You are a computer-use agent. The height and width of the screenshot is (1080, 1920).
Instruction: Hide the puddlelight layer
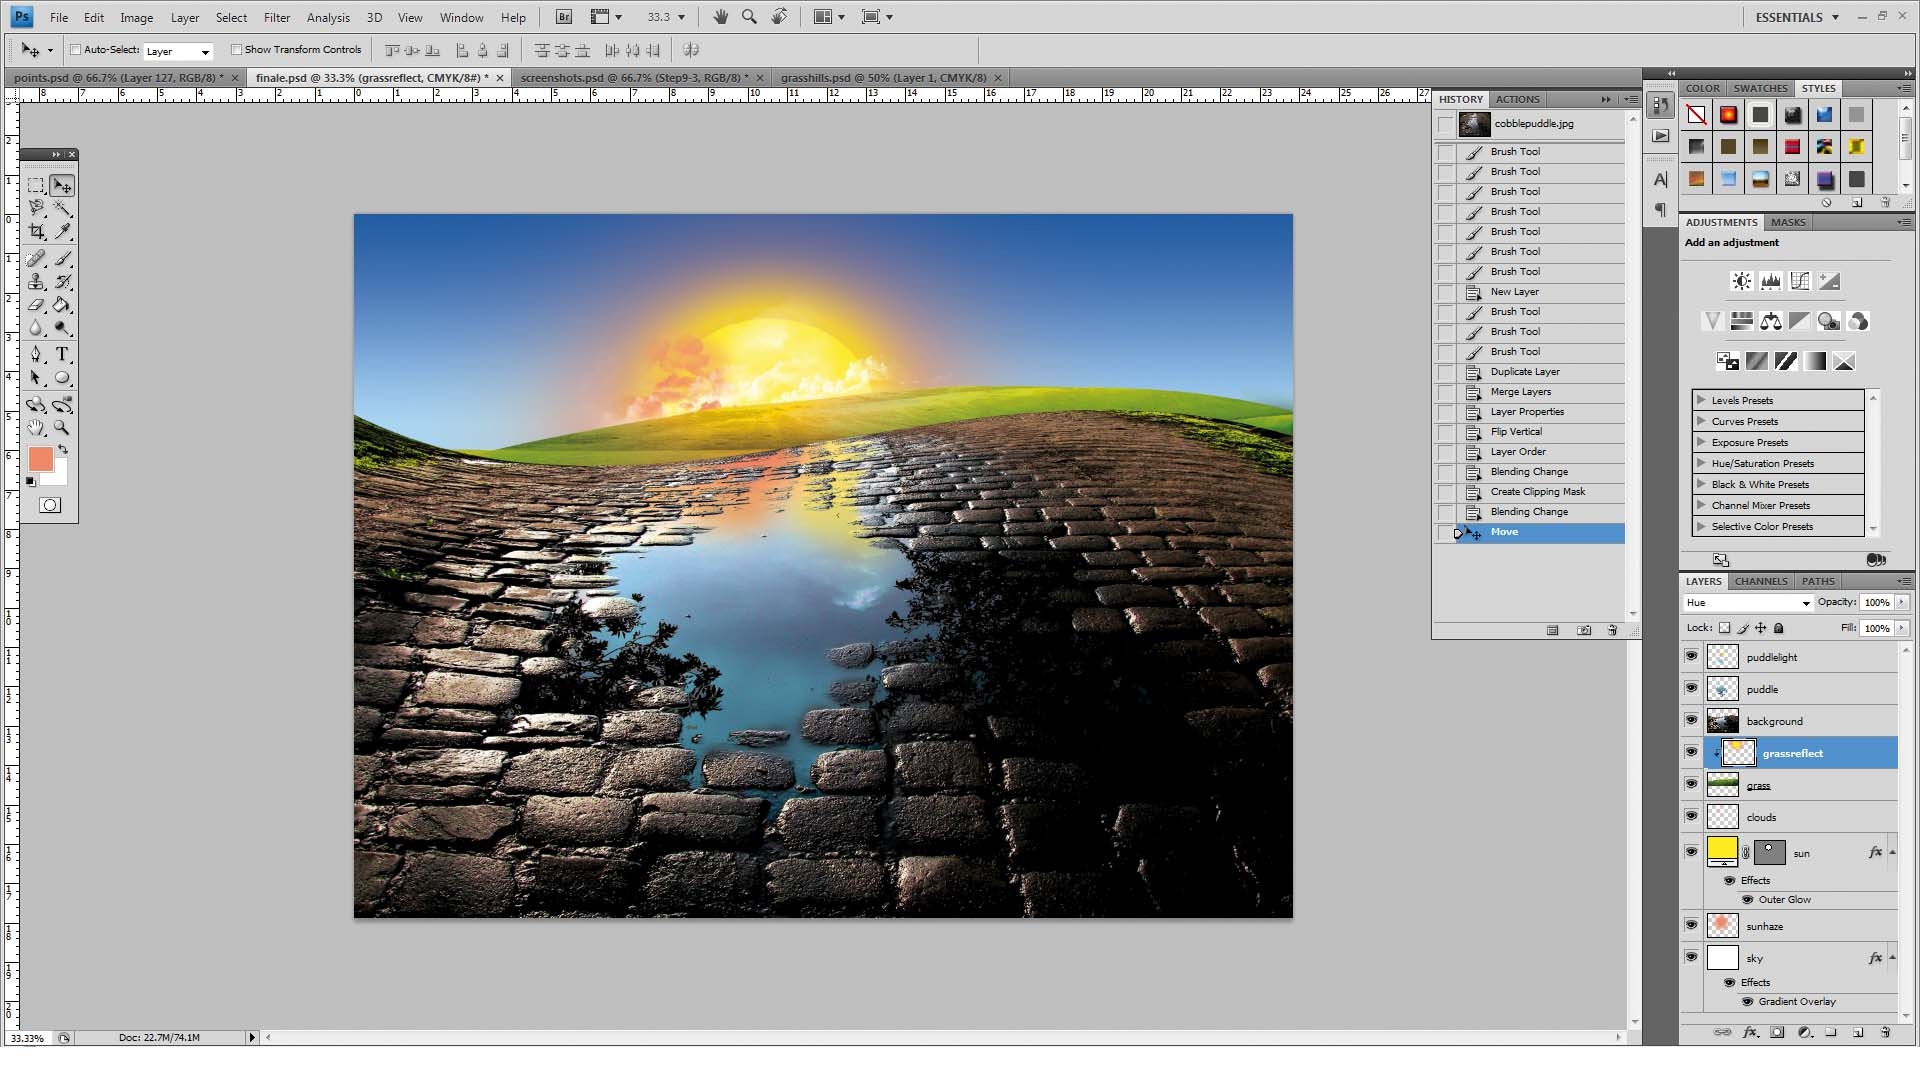coord(1691,656)
